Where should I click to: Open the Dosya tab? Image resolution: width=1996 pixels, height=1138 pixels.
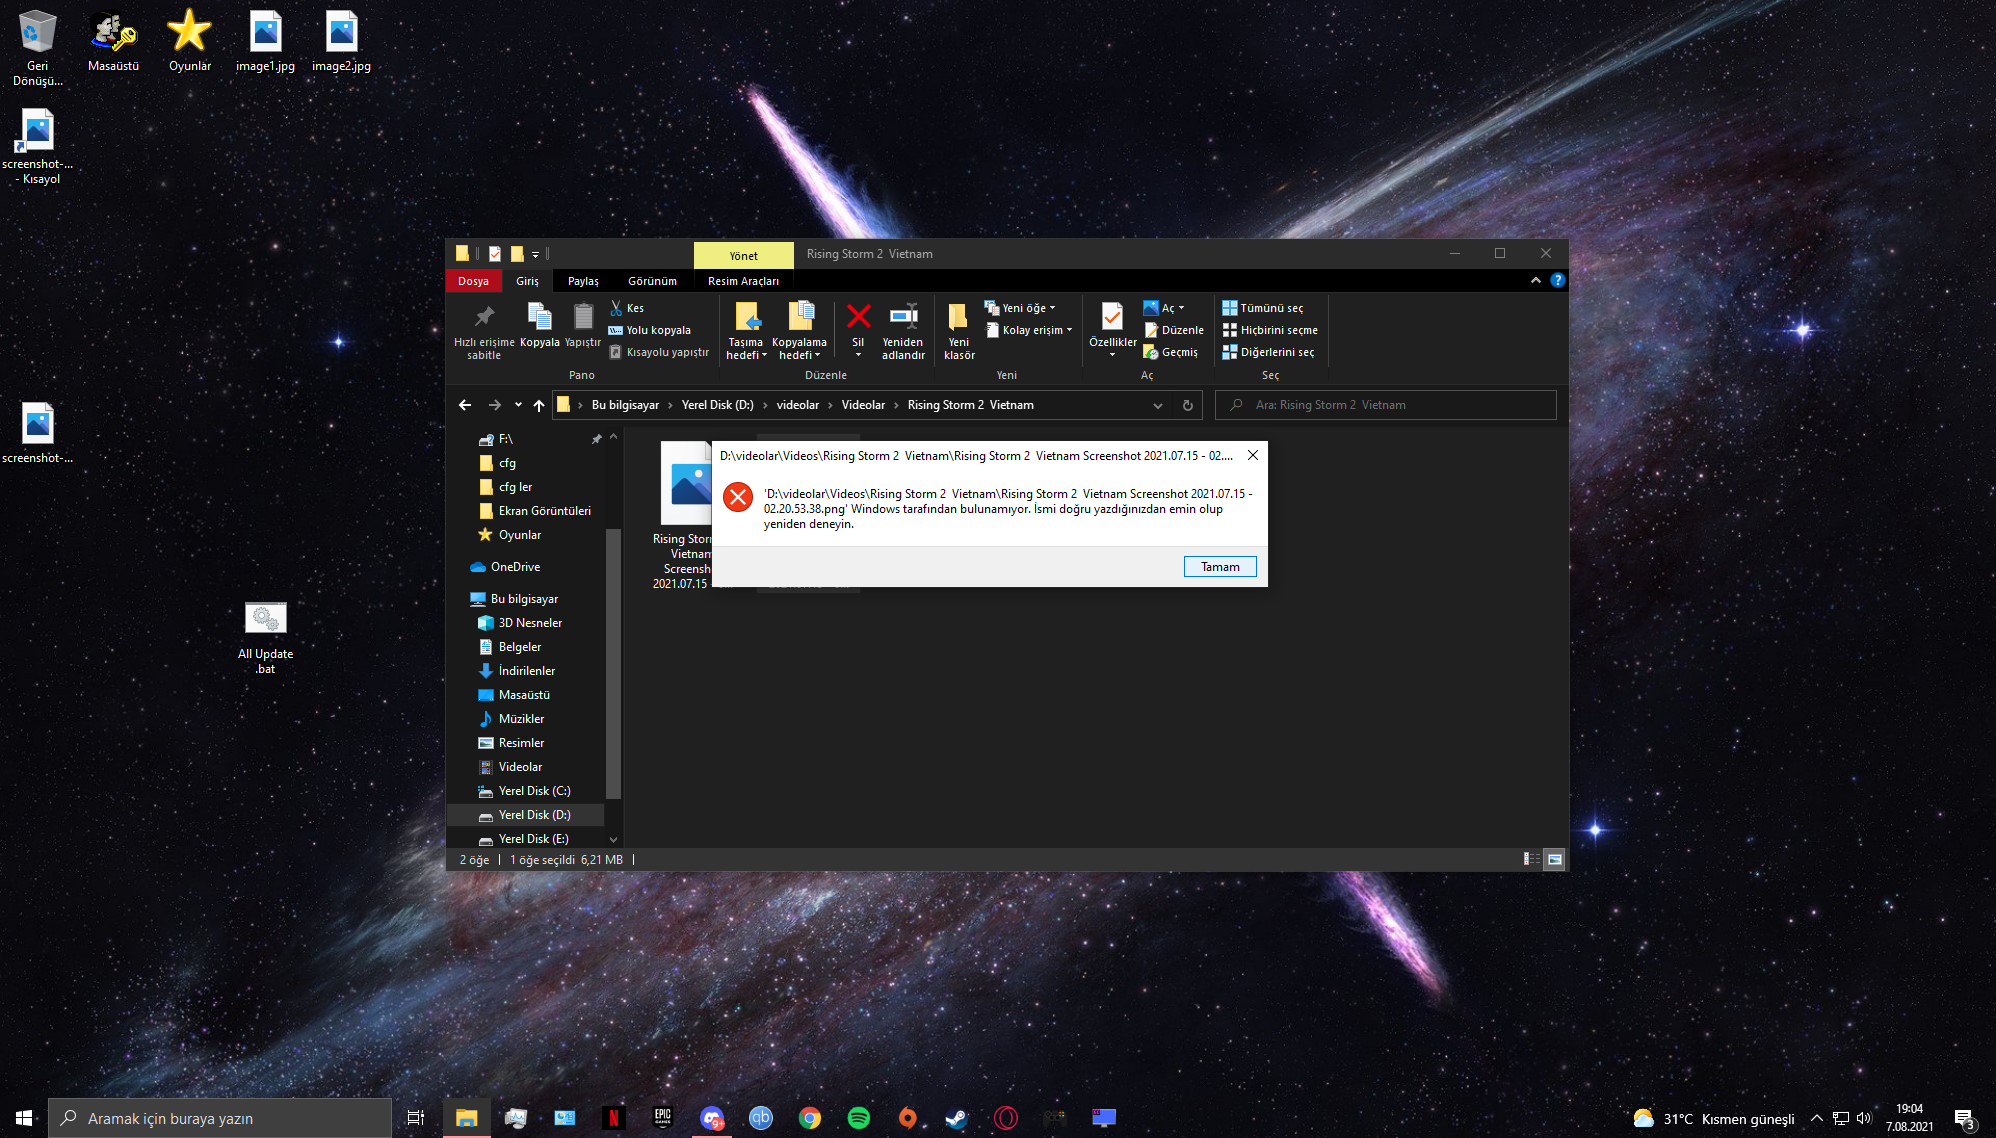(x=473, y=281)
